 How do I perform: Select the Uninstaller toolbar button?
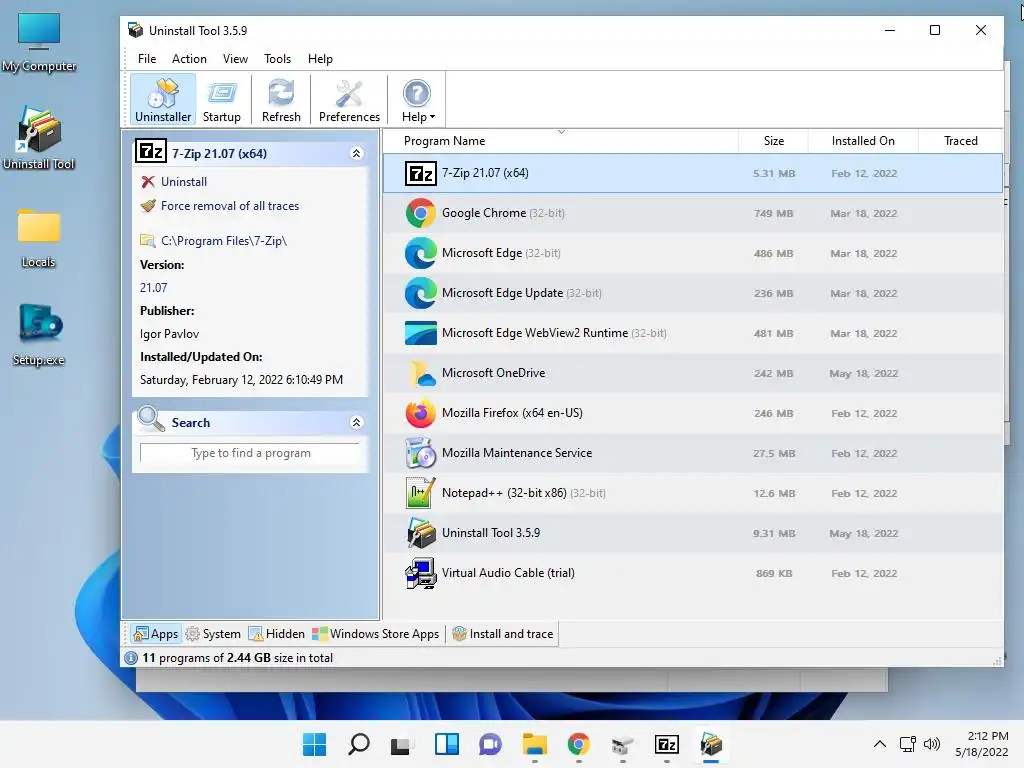(163, 99)
